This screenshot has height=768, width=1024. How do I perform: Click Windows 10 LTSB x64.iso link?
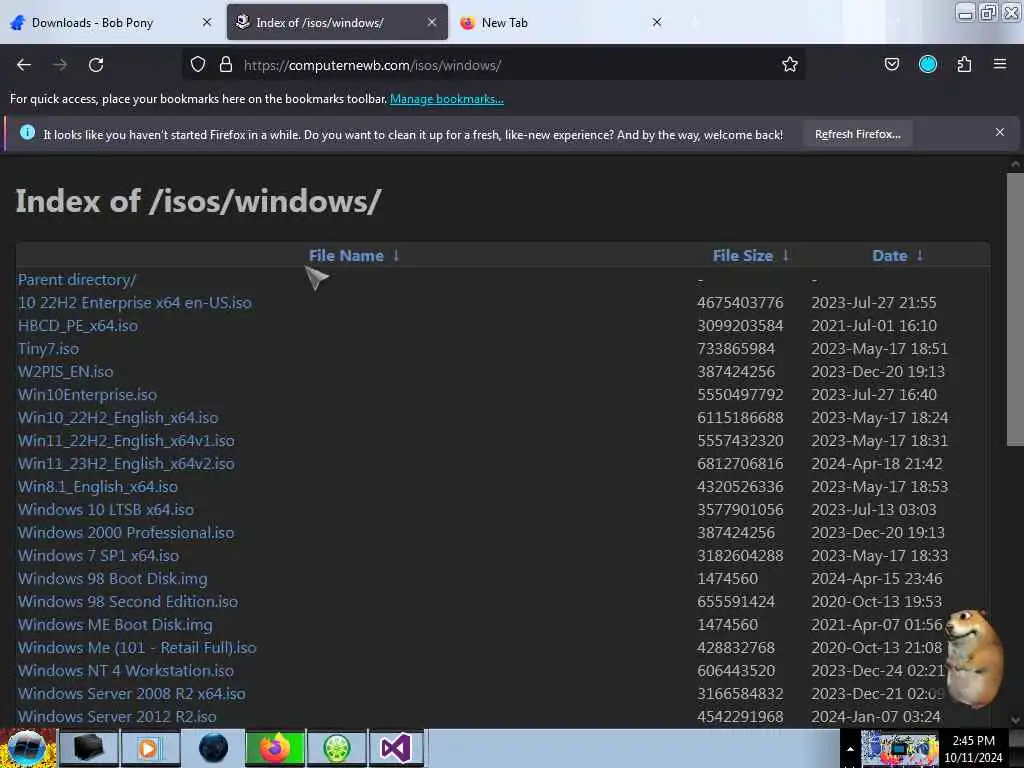click(x=106, y=509)
